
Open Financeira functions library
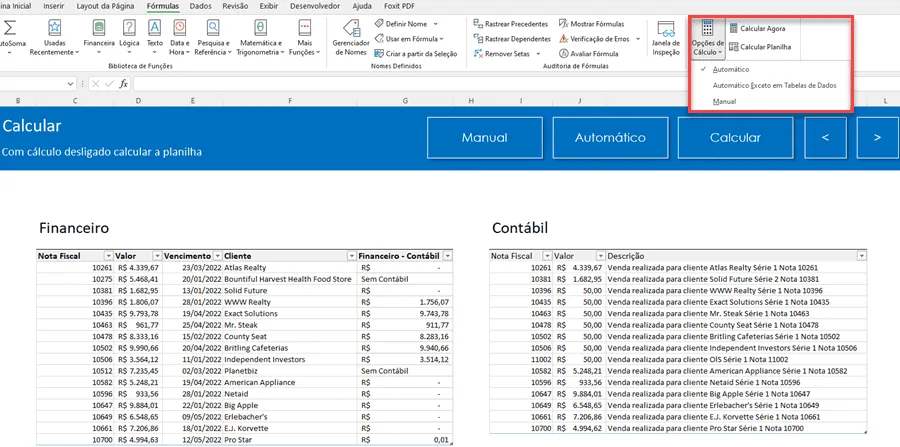(99, 38)
